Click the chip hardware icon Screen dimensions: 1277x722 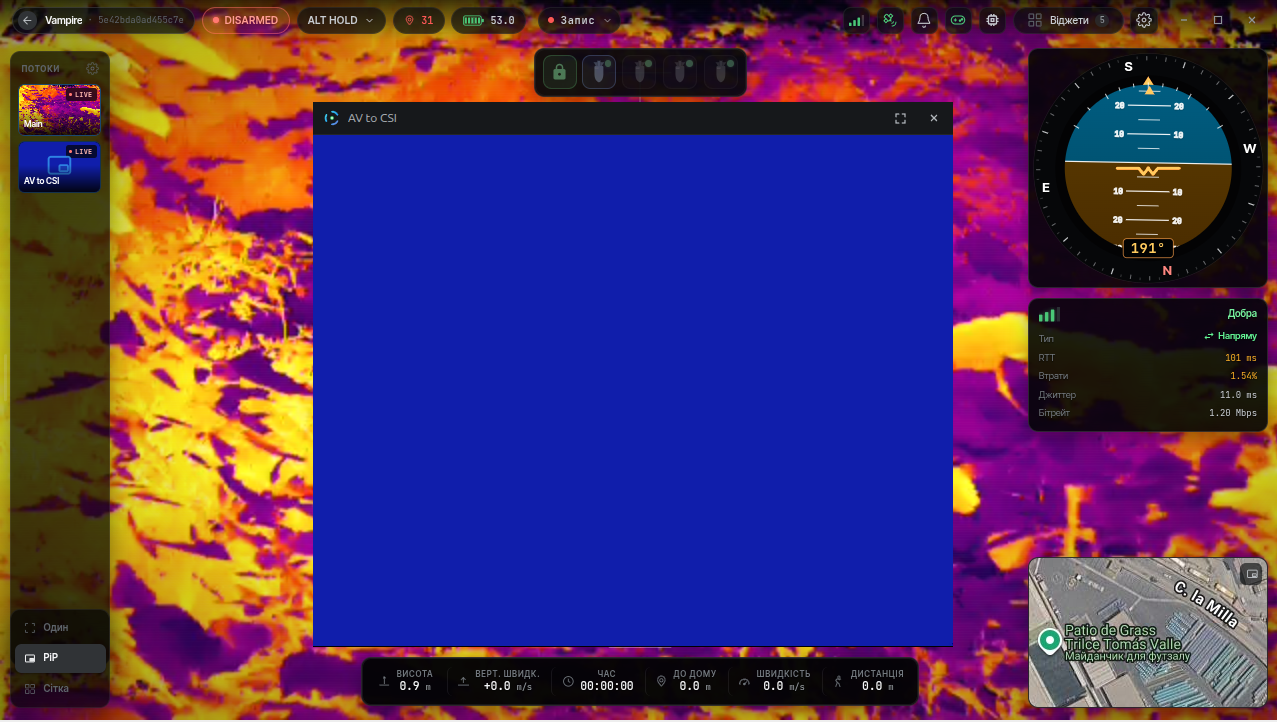(x=992, y=20)
